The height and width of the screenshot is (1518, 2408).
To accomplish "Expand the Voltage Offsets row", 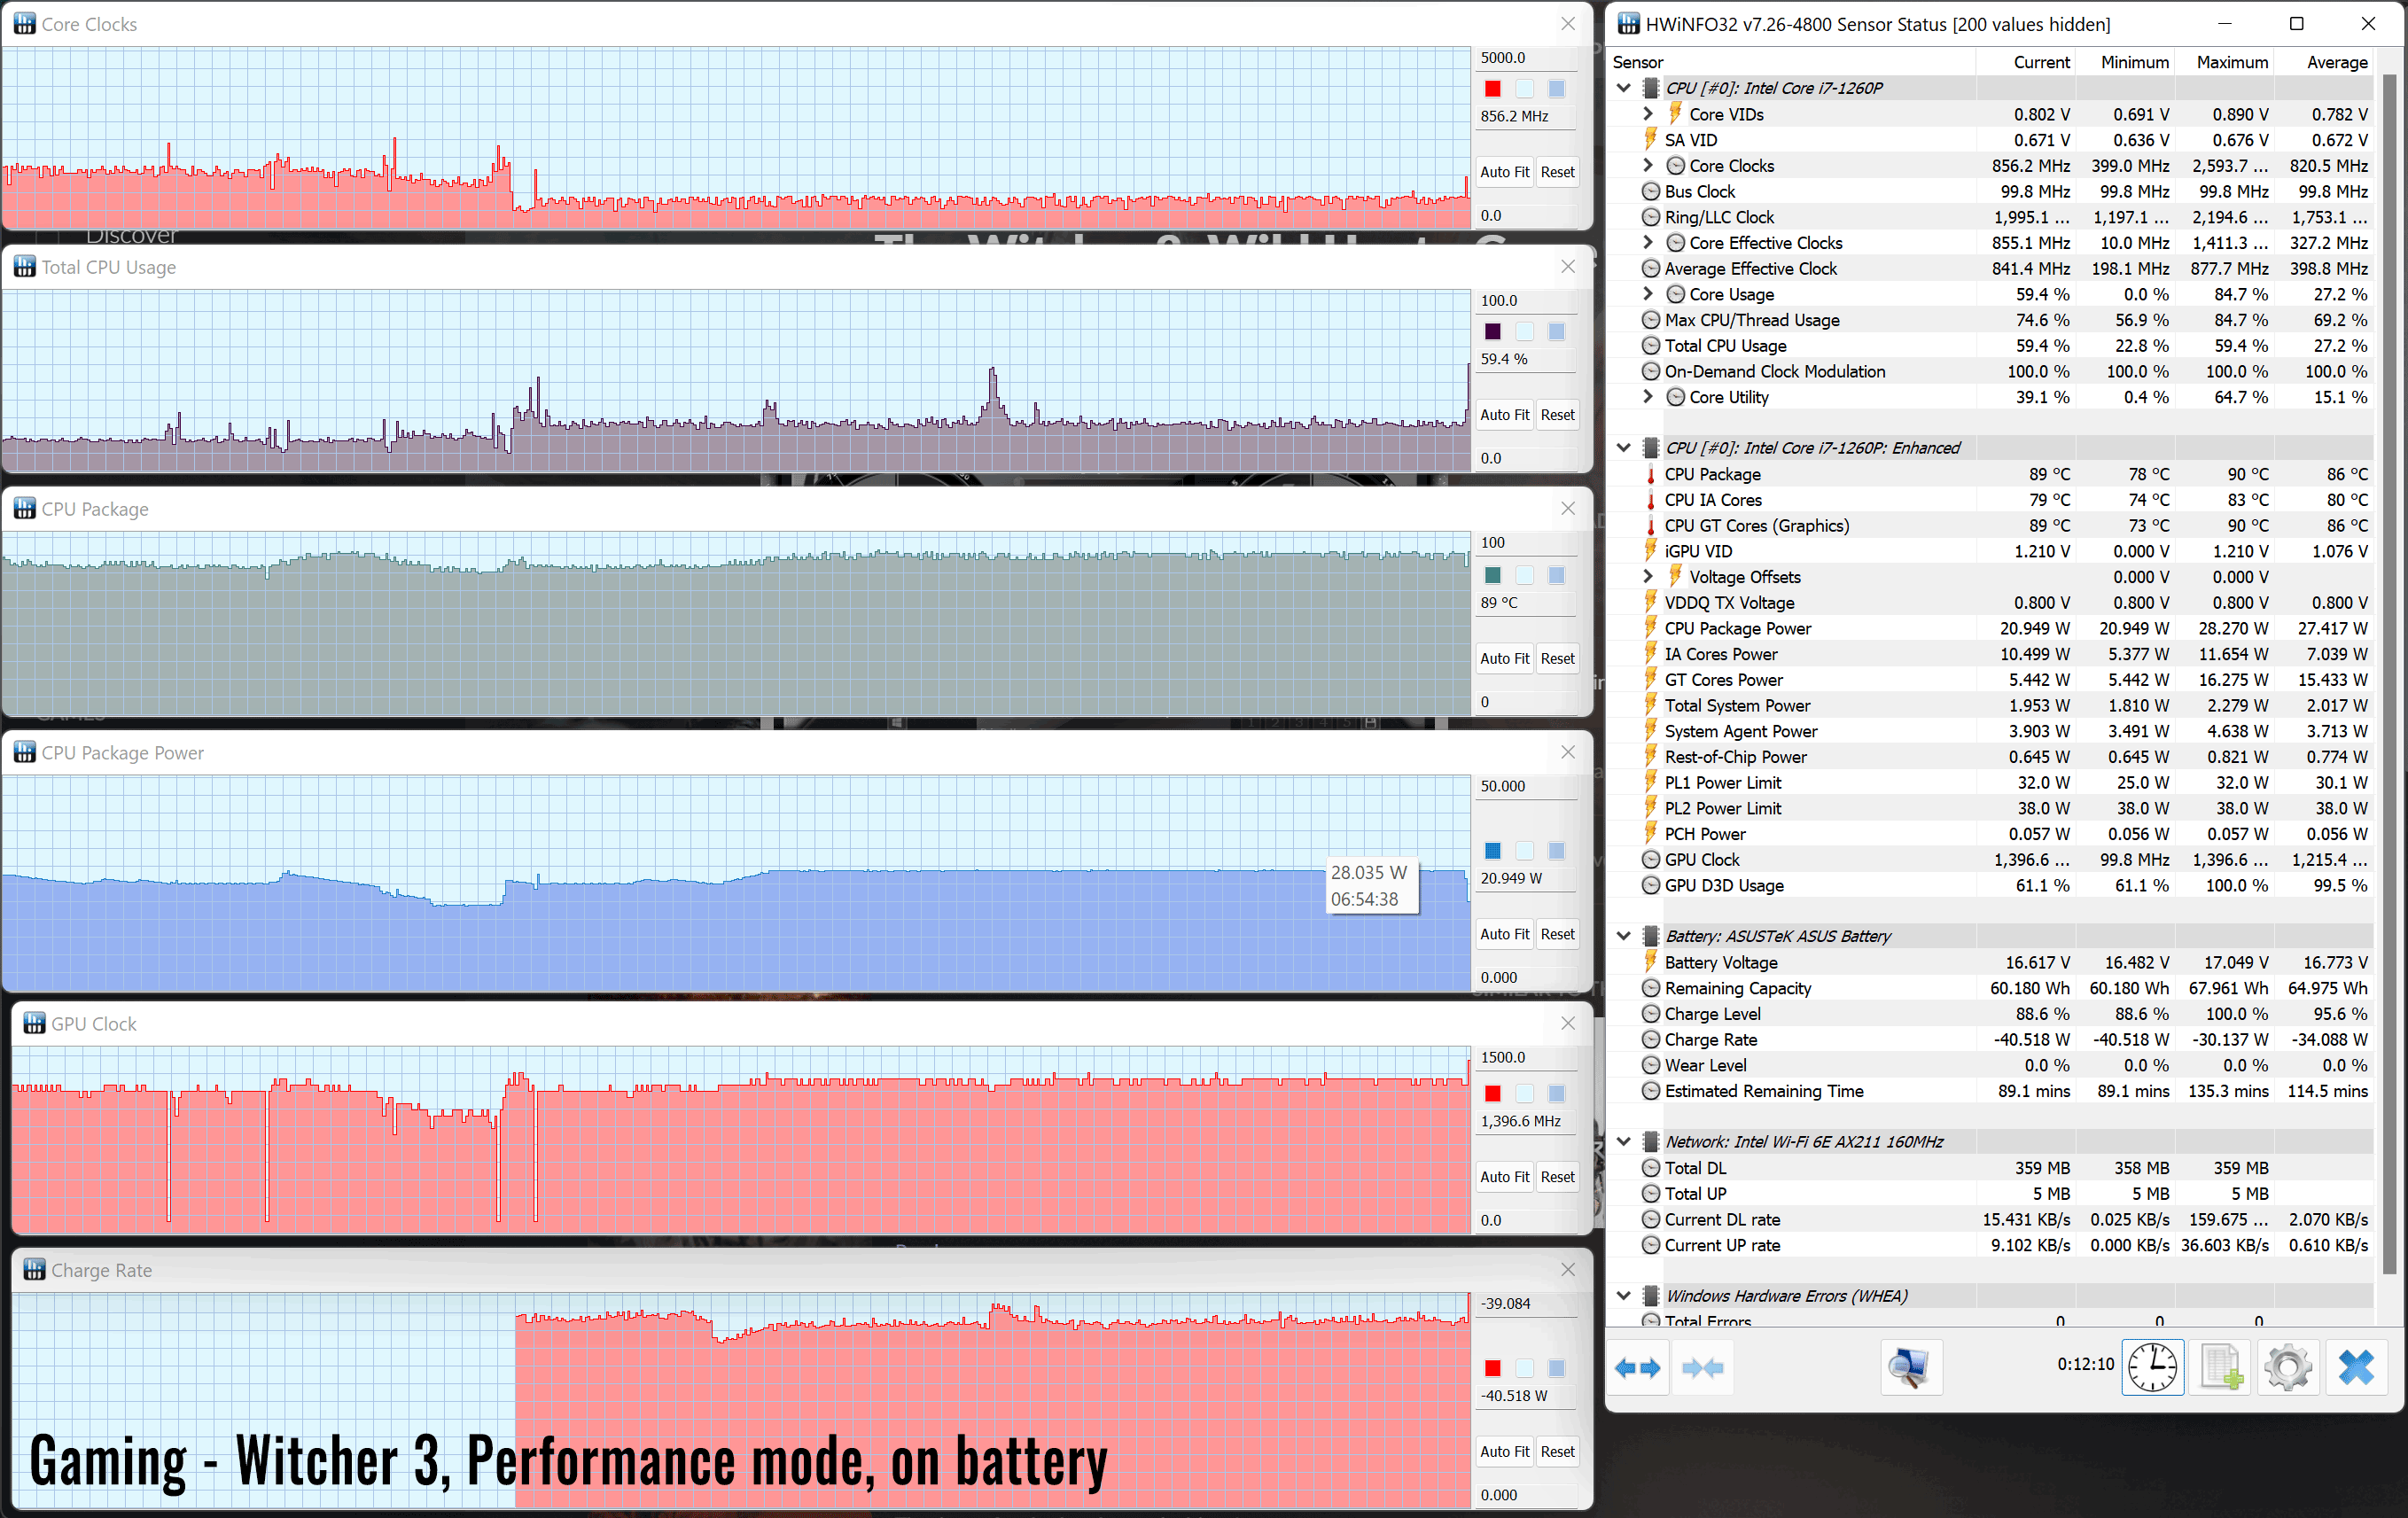I will 1648,577.
